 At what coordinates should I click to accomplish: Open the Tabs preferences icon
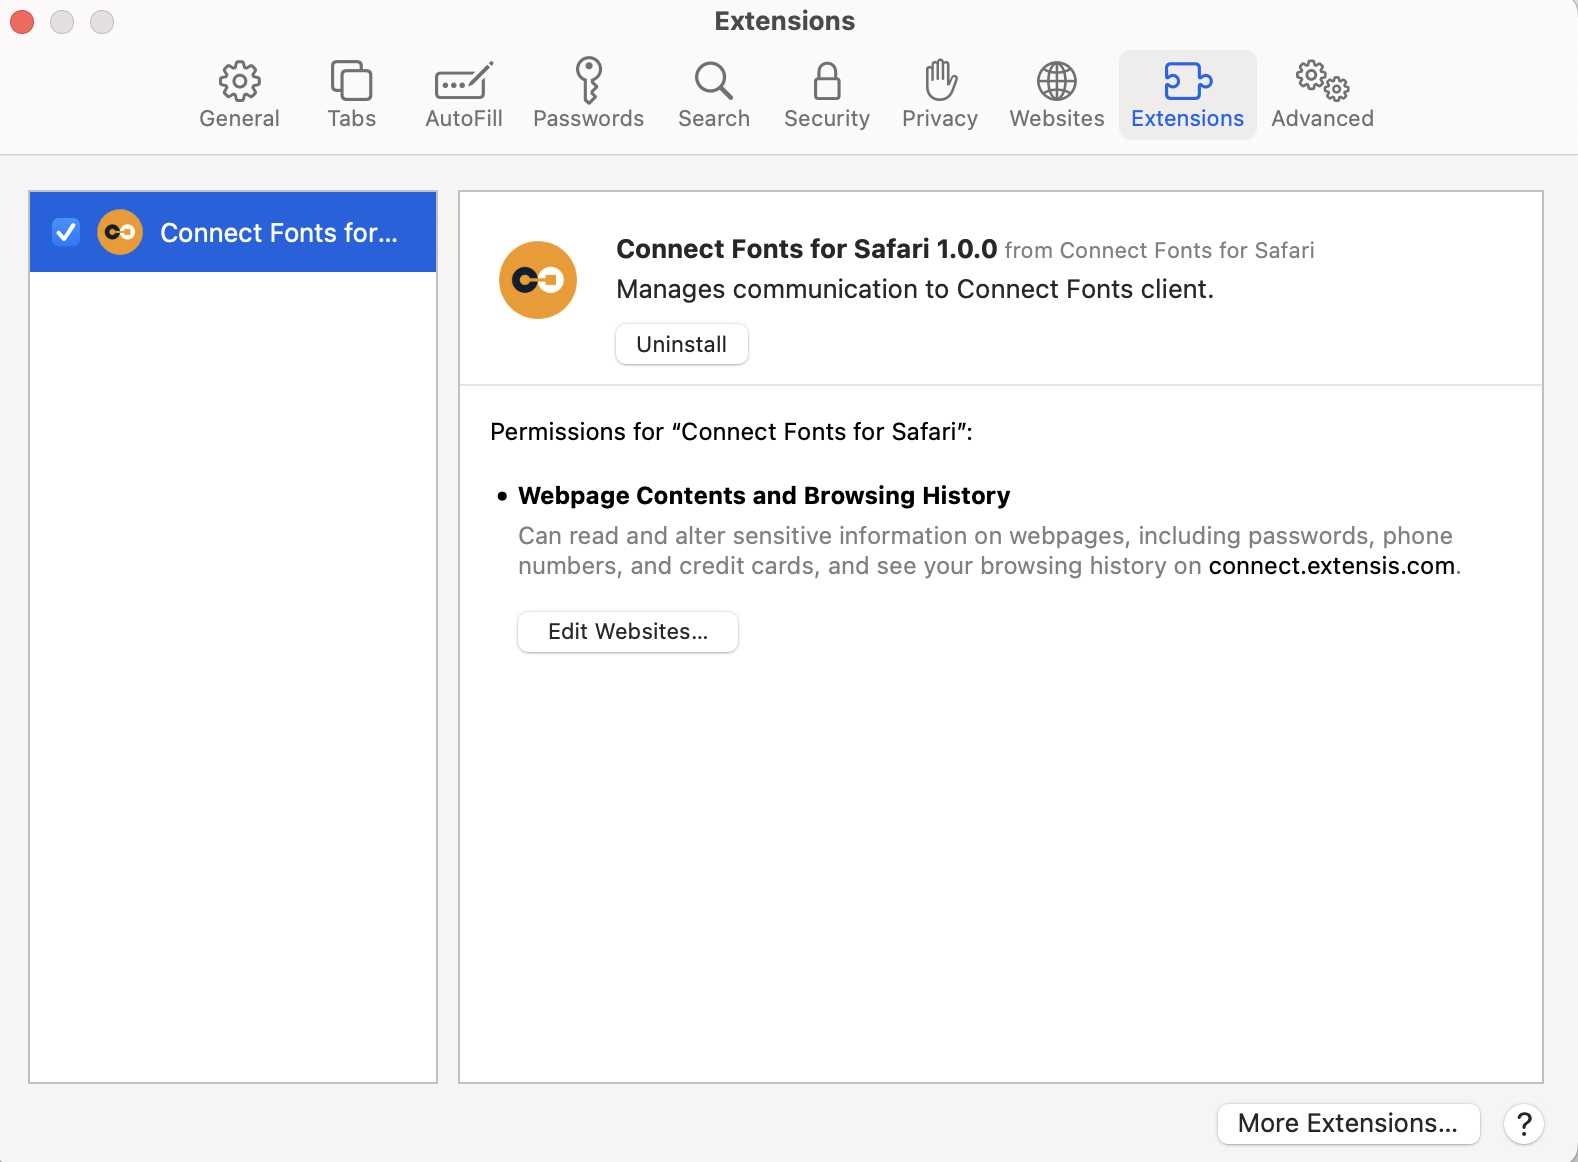tap(351, 81)
